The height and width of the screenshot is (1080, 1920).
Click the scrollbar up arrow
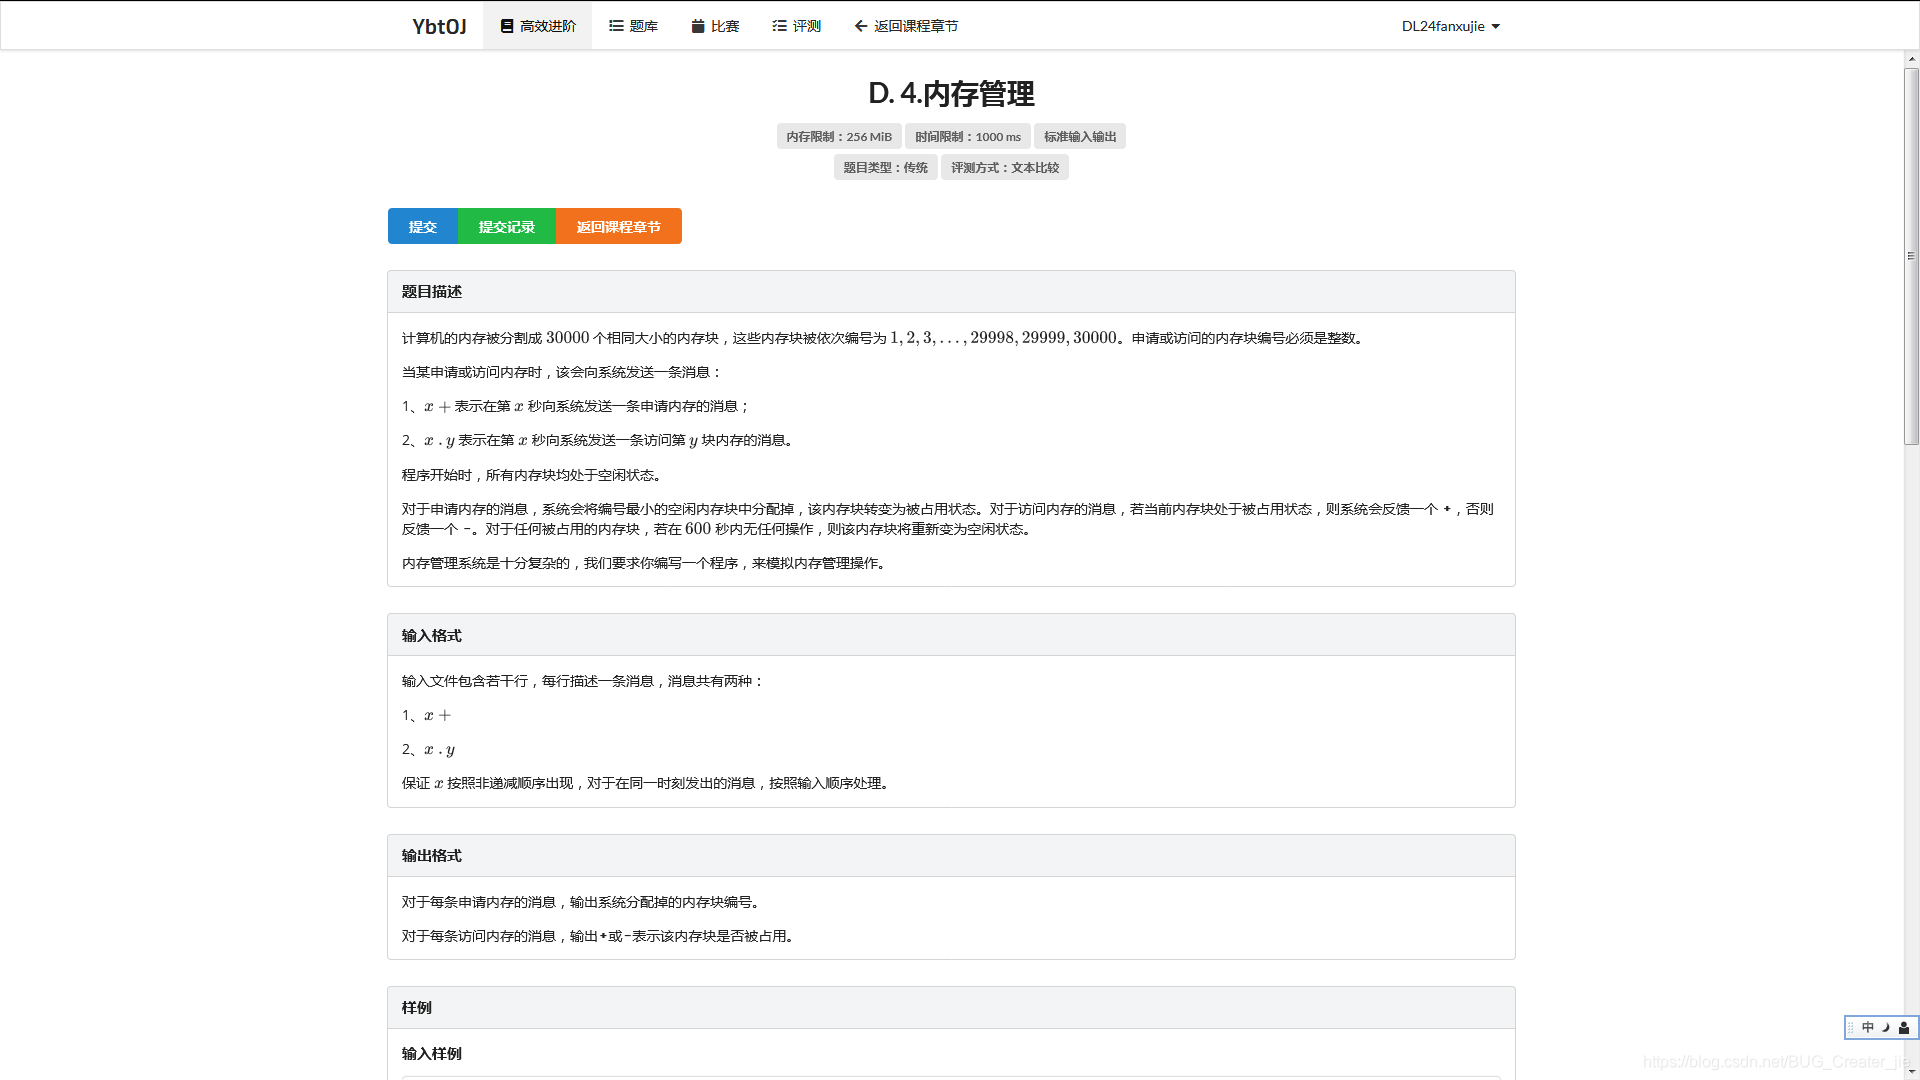pos(1911,60)
